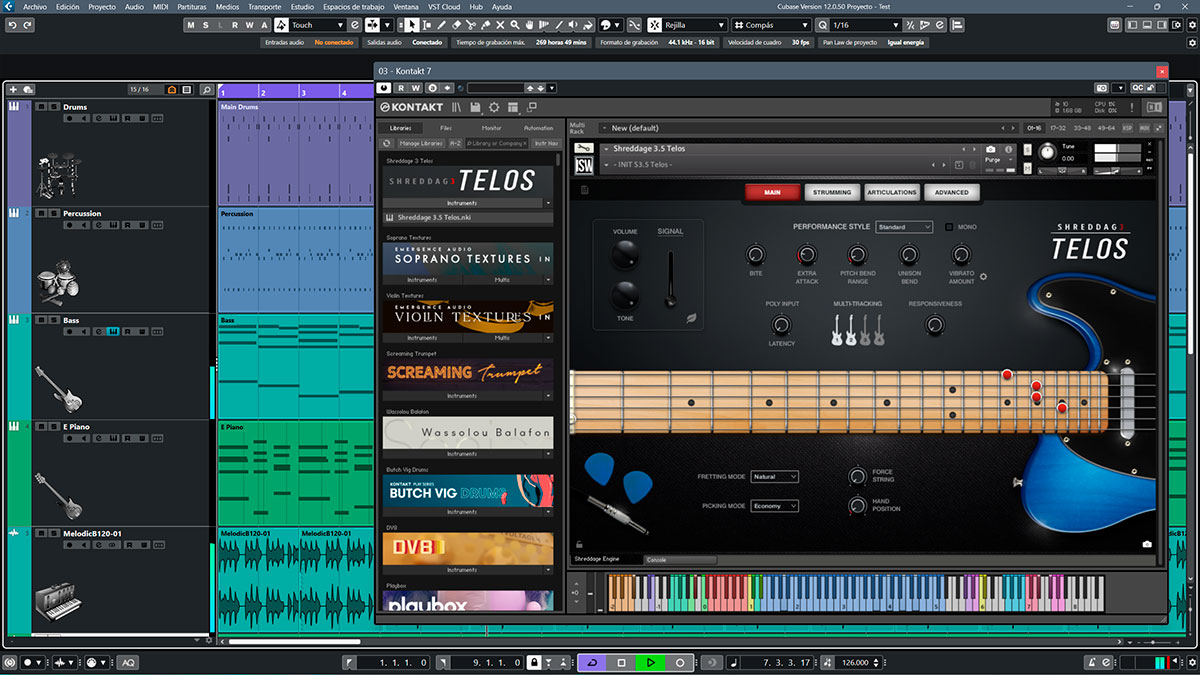
Task: Switch to the Strumming tab
Action: tap(832, 192)
